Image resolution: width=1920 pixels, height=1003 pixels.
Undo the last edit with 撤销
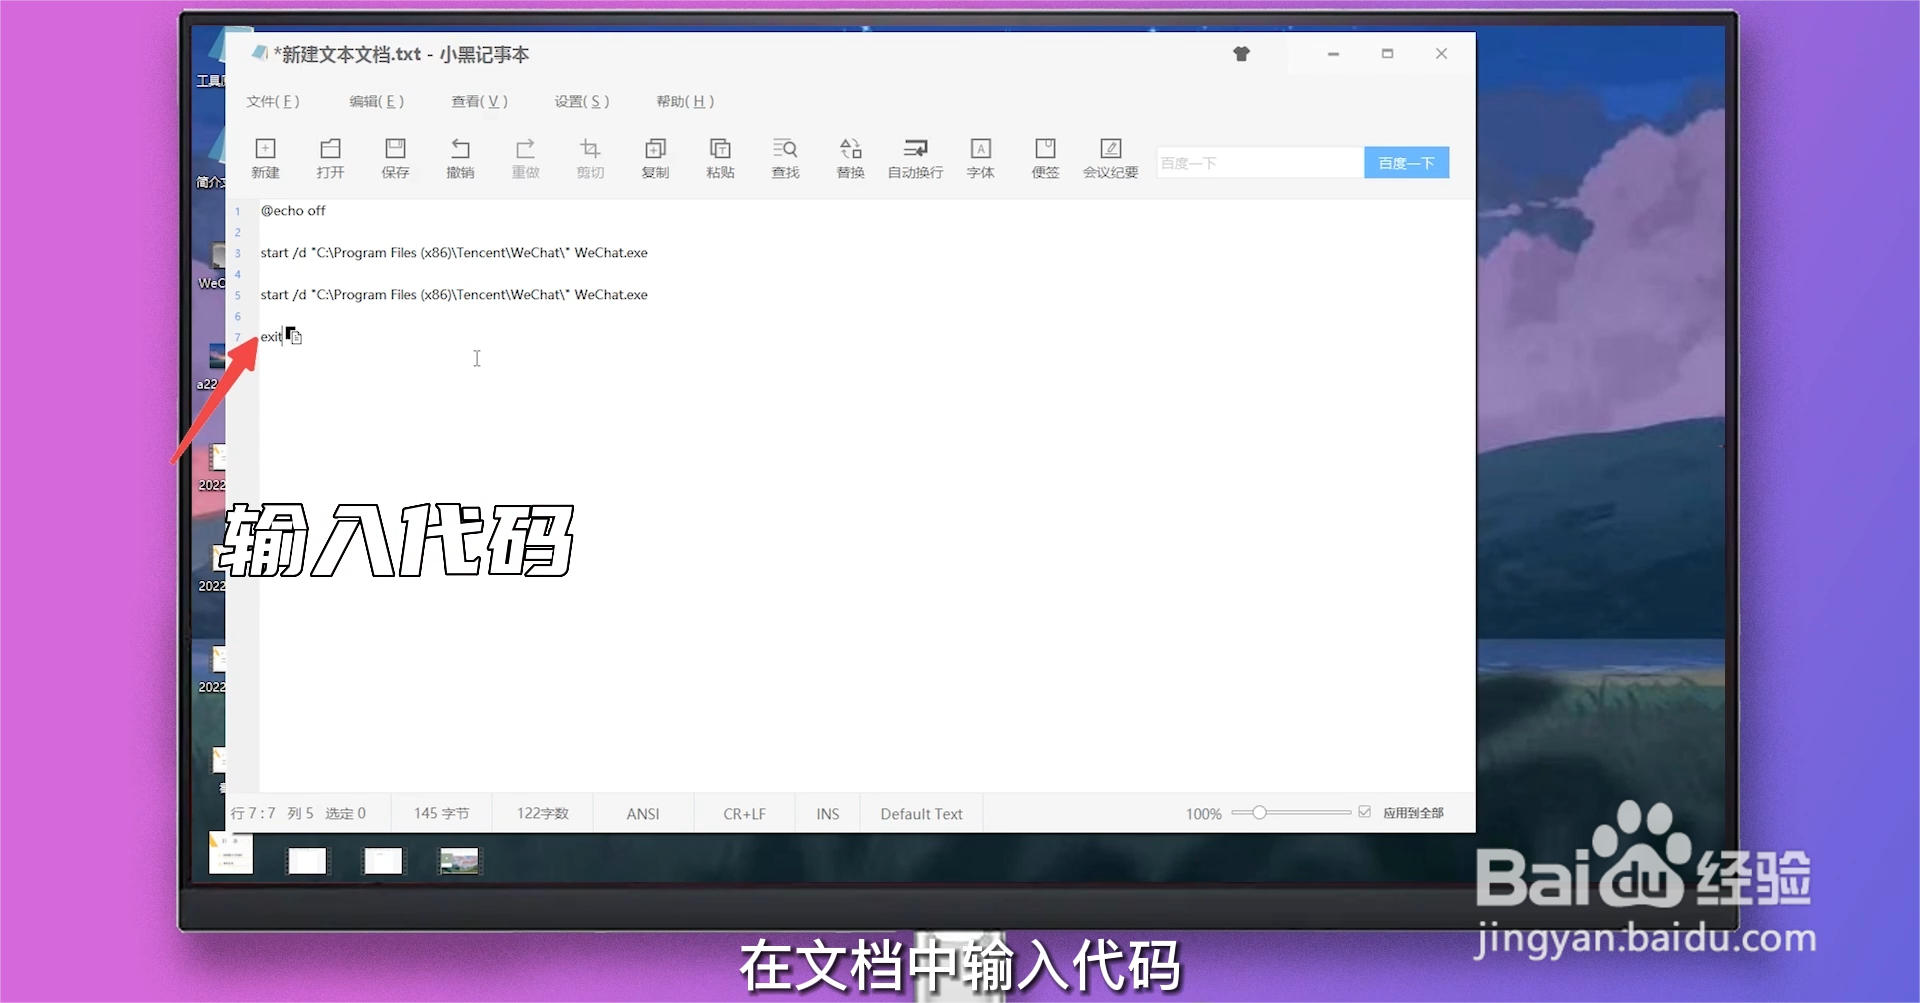pos(461,158)
